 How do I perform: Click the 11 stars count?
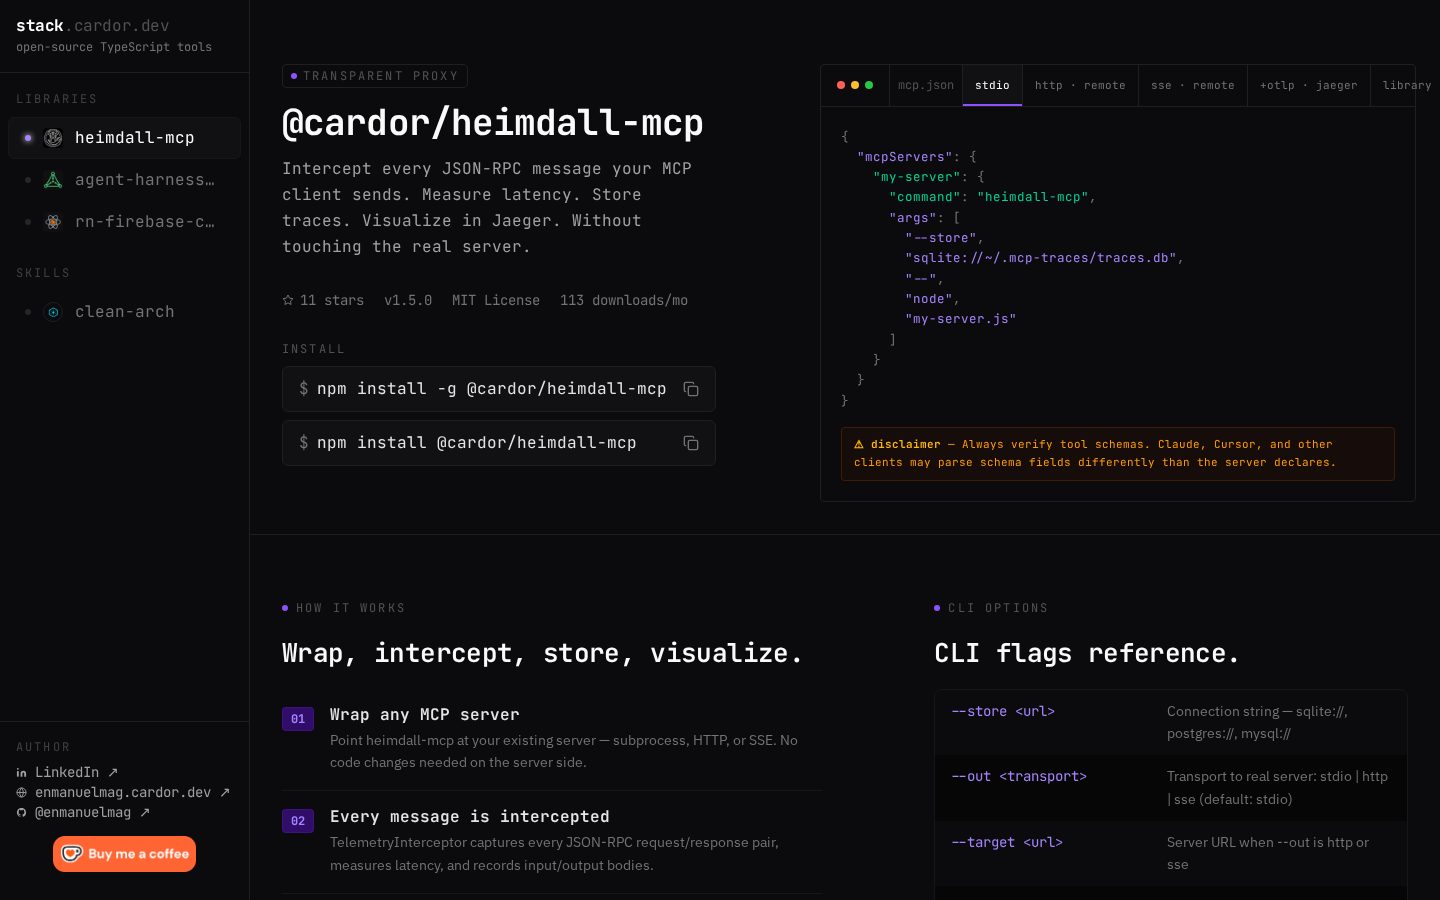pyautogui.click(x=332, y=300)
